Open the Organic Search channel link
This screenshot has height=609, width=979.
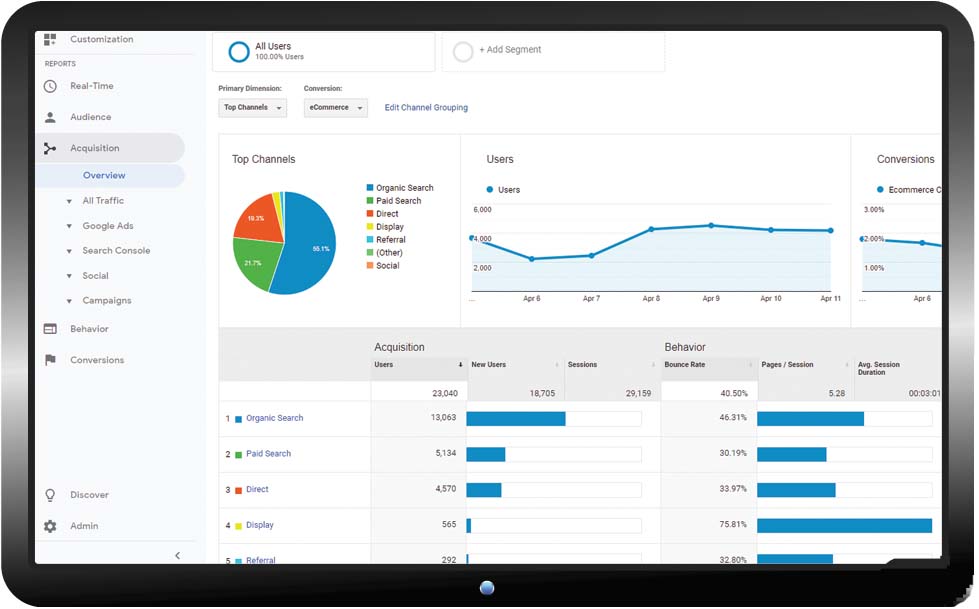tap(274, 418)
